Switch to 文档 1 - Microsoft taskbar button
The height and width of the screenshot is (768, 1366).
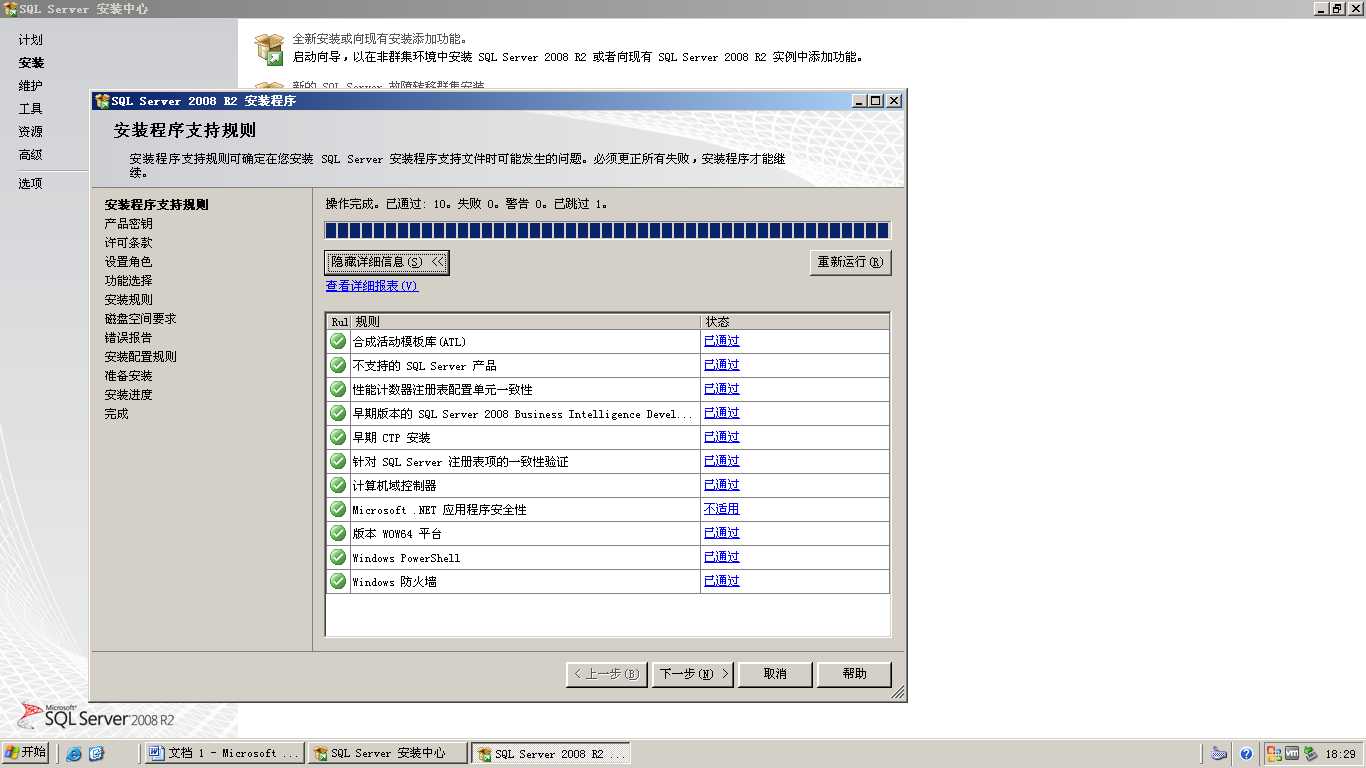pyautogui.click(x=224, y=753)
